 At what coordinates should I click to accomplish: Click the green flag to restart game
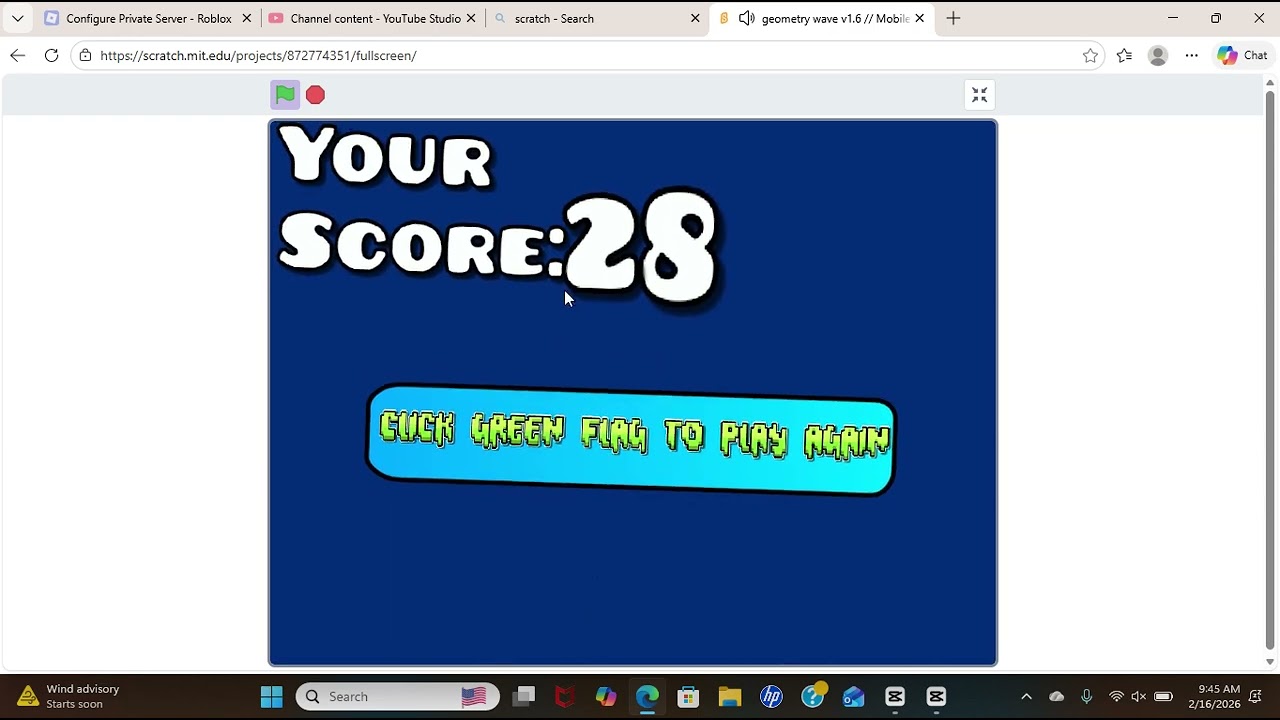[x=285, y=95]
